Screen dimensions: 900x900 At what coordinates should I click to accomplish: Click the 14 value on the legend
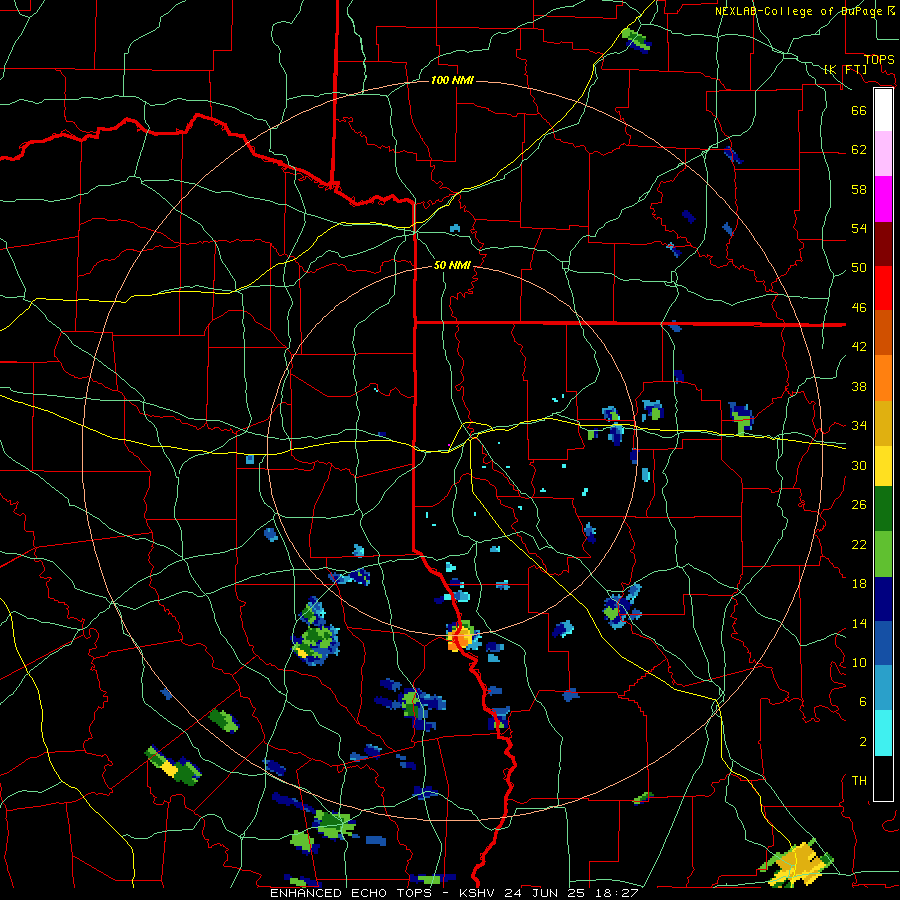tap(859, 623)
